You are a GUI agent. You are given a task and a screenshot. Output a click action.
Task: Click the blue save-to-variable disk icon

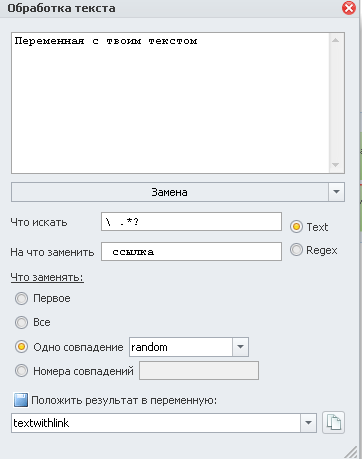pyautogui.click(x=21, y=400)
